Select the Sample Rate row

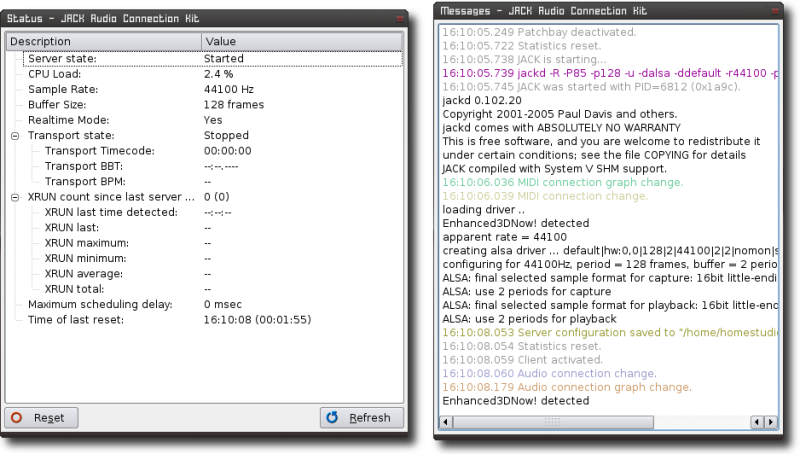pyautogui.click(x=213, y=89)
